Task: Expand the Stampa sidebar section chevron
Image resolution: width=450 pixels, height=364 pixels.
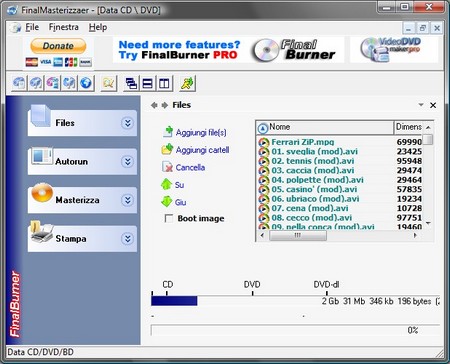Action: (127, 239)
